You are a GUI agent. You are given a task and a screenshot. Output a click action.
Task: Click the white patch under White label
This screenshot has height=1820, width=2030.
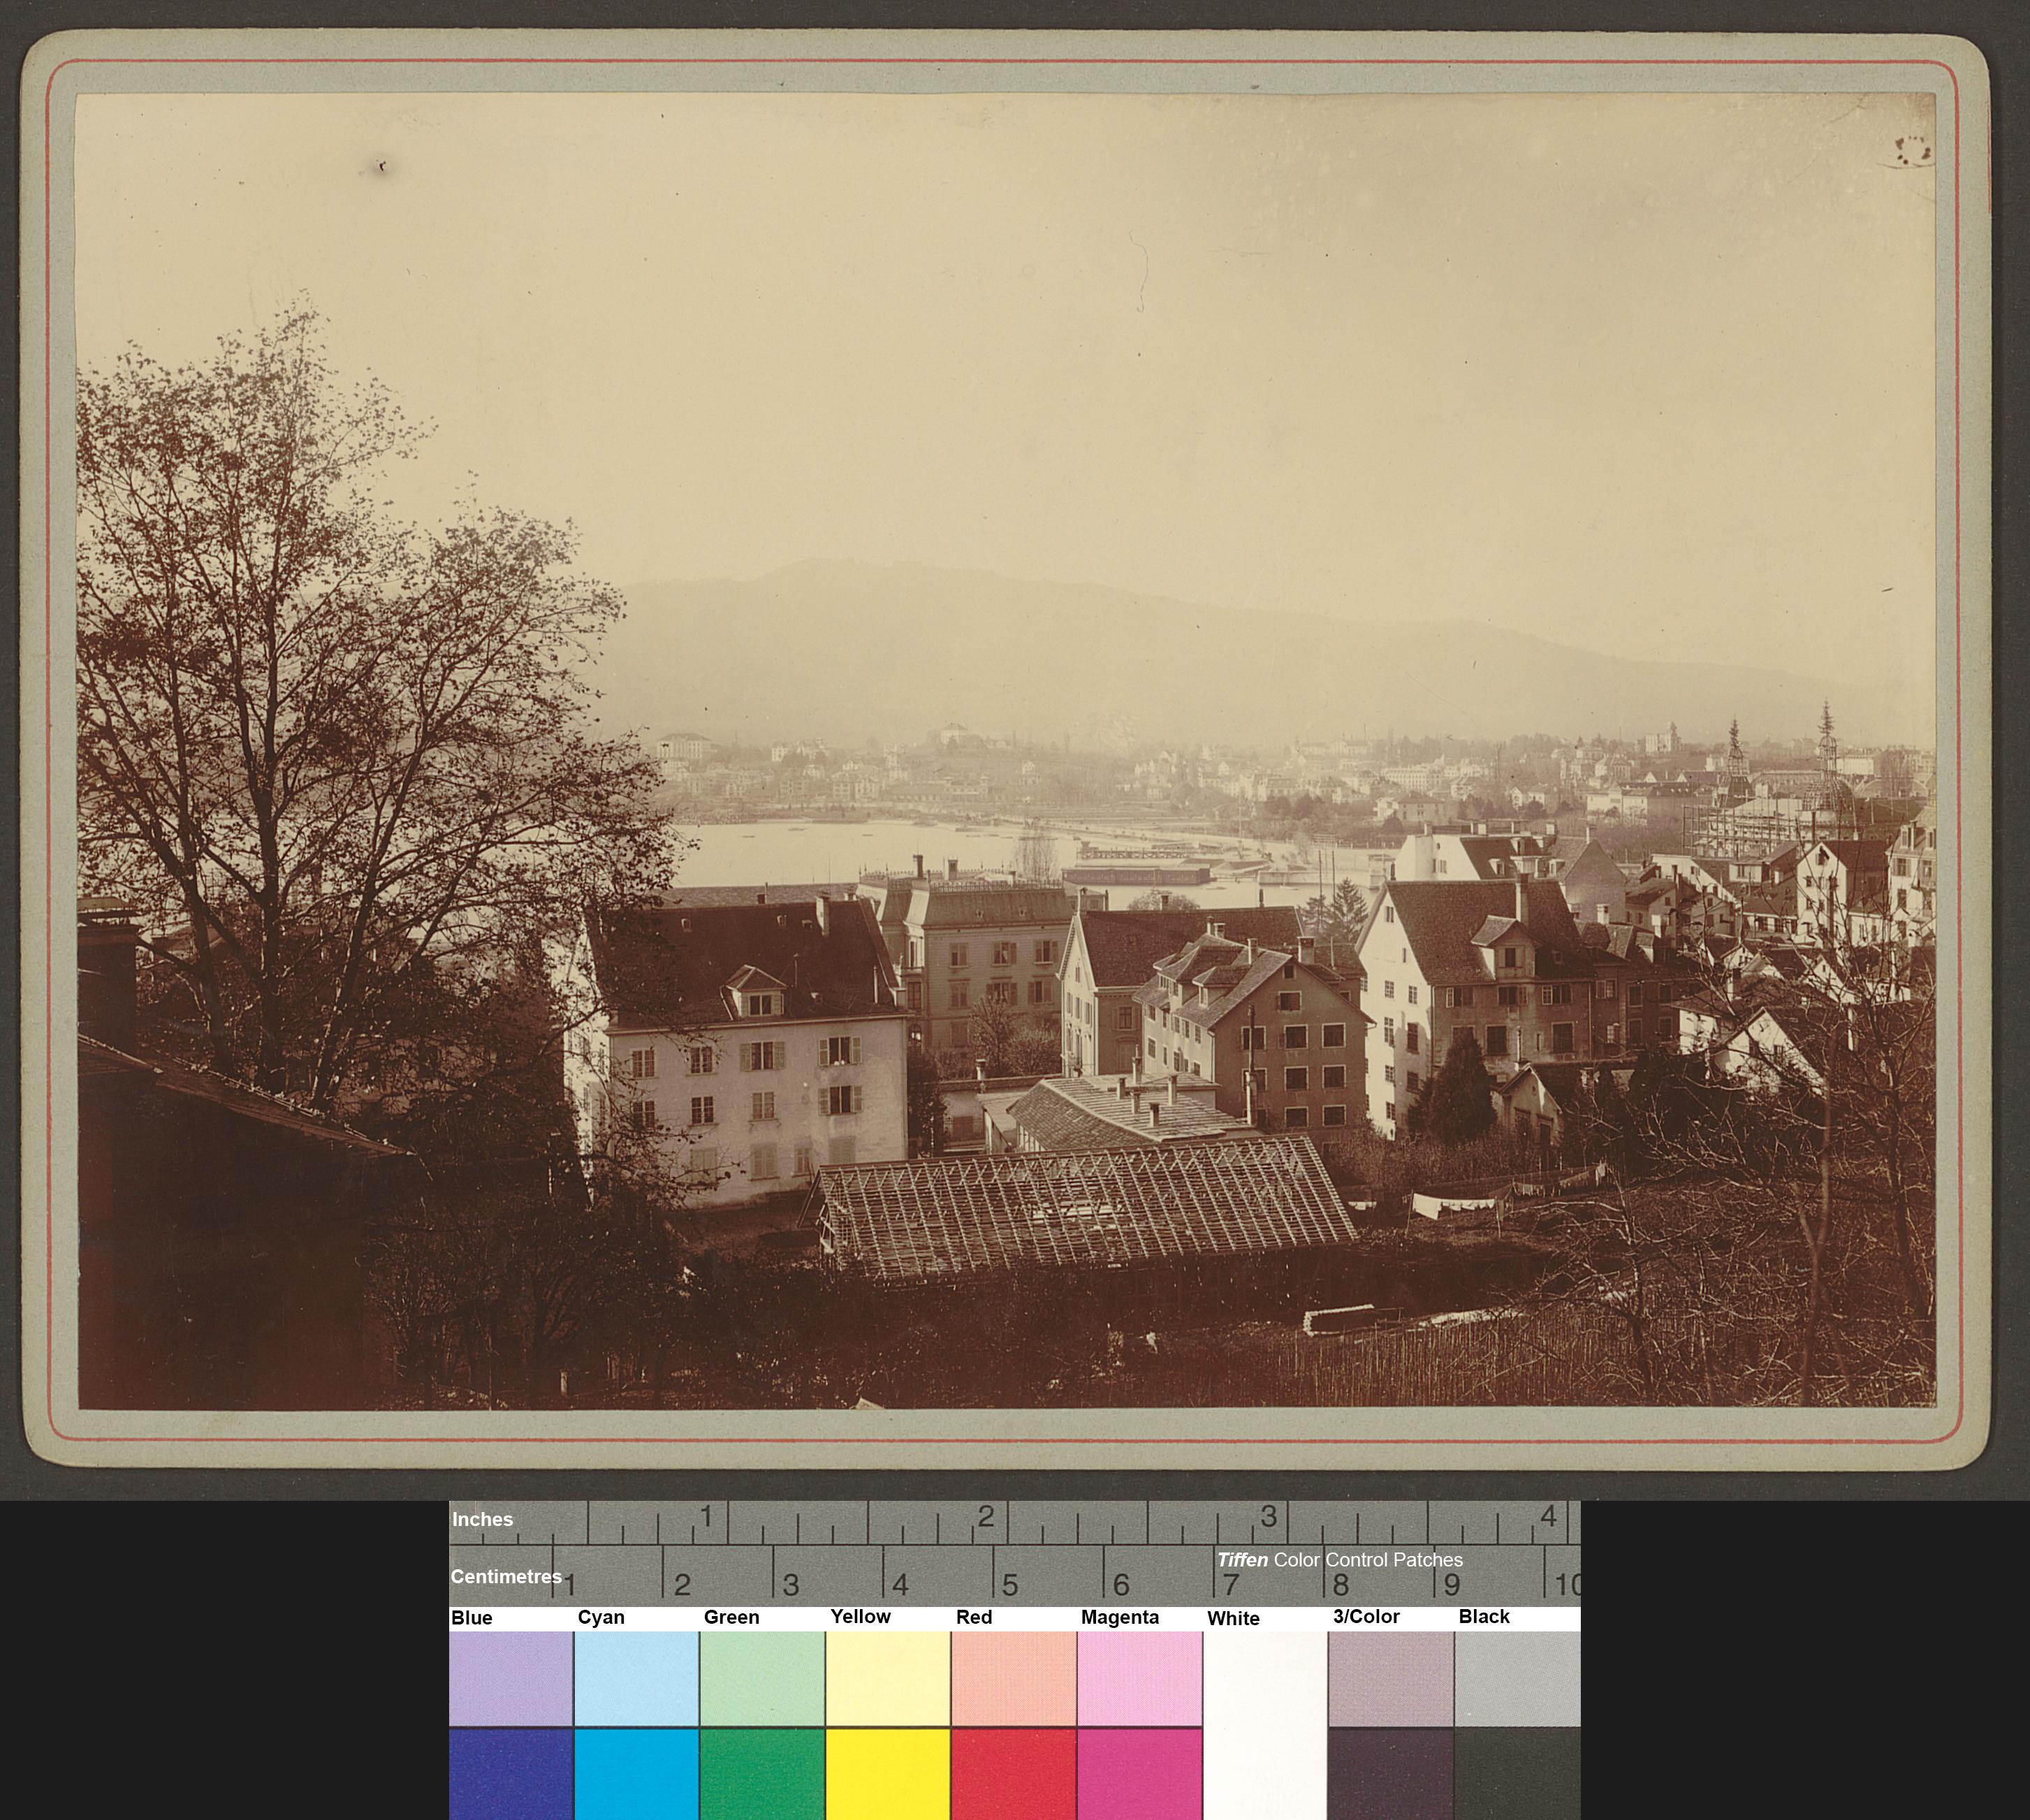pyautogui.click(x=1265, y=1725)
